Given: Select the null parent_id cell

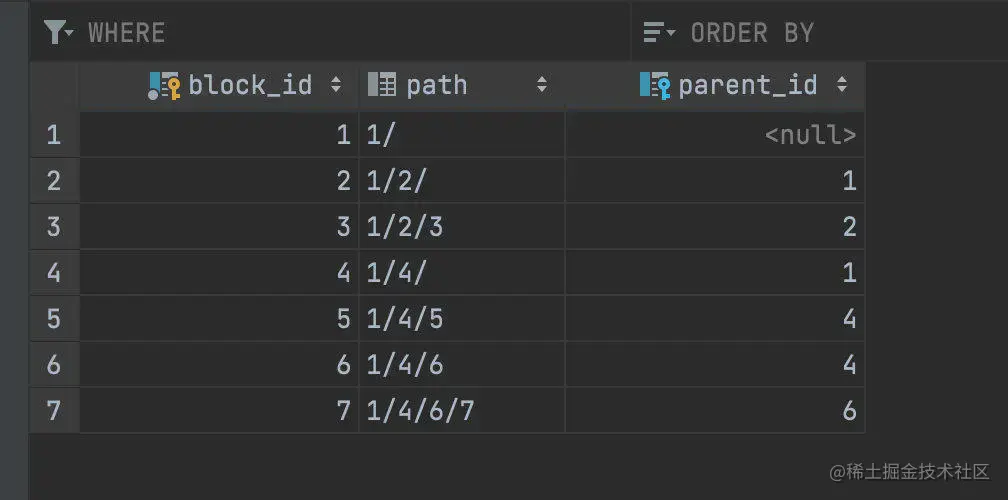Looking at the screenshot, I should click(x=809, y=135).
